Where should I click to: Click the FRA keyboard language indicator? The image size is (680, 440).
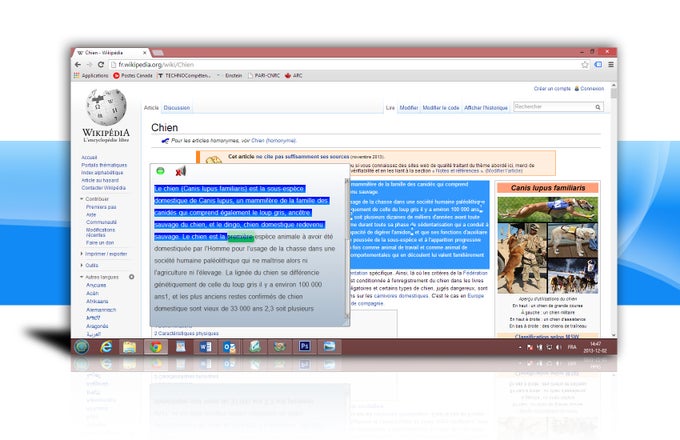pos(572,347)
